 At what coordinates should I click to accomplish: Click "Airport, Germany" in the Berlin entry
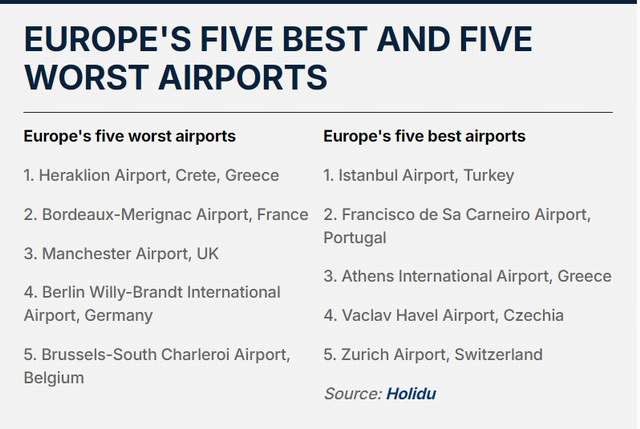point(88,316)
